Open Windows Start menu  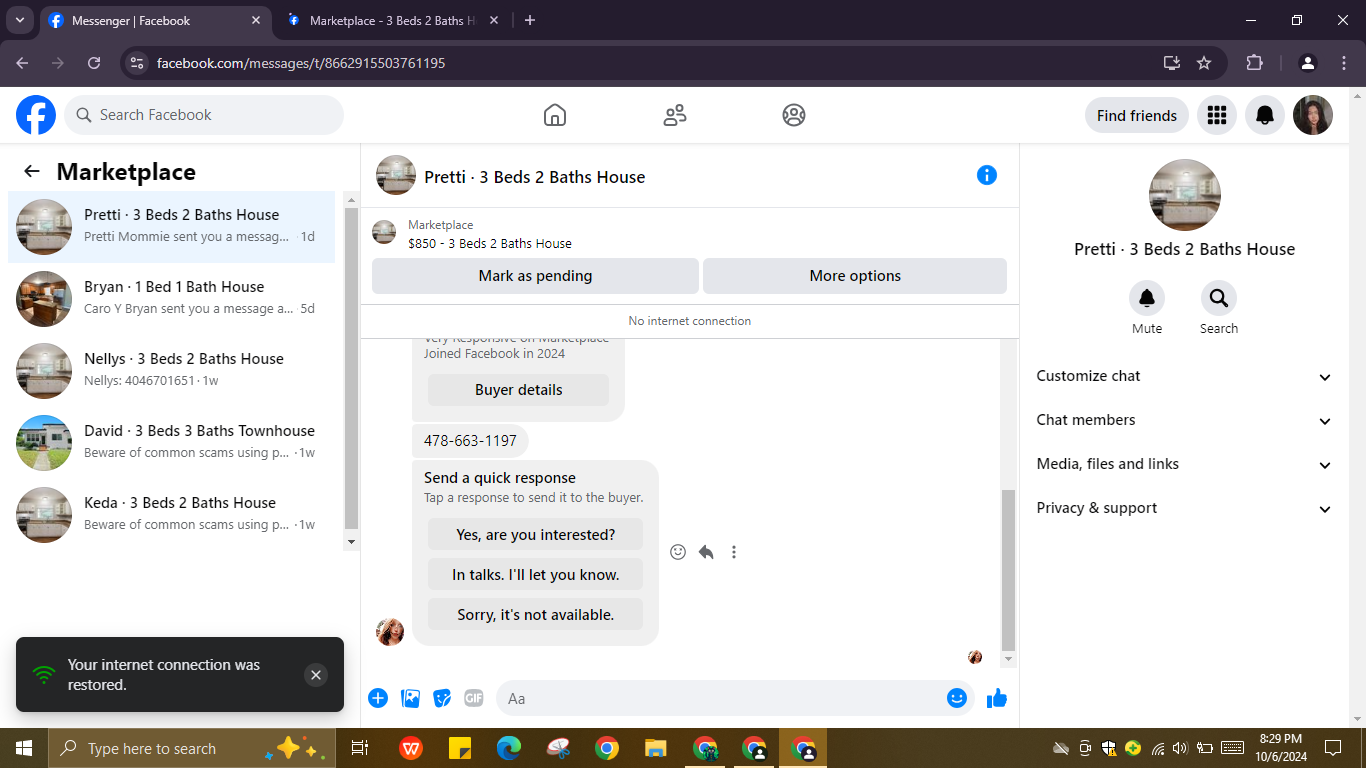[x=24, y=748]
